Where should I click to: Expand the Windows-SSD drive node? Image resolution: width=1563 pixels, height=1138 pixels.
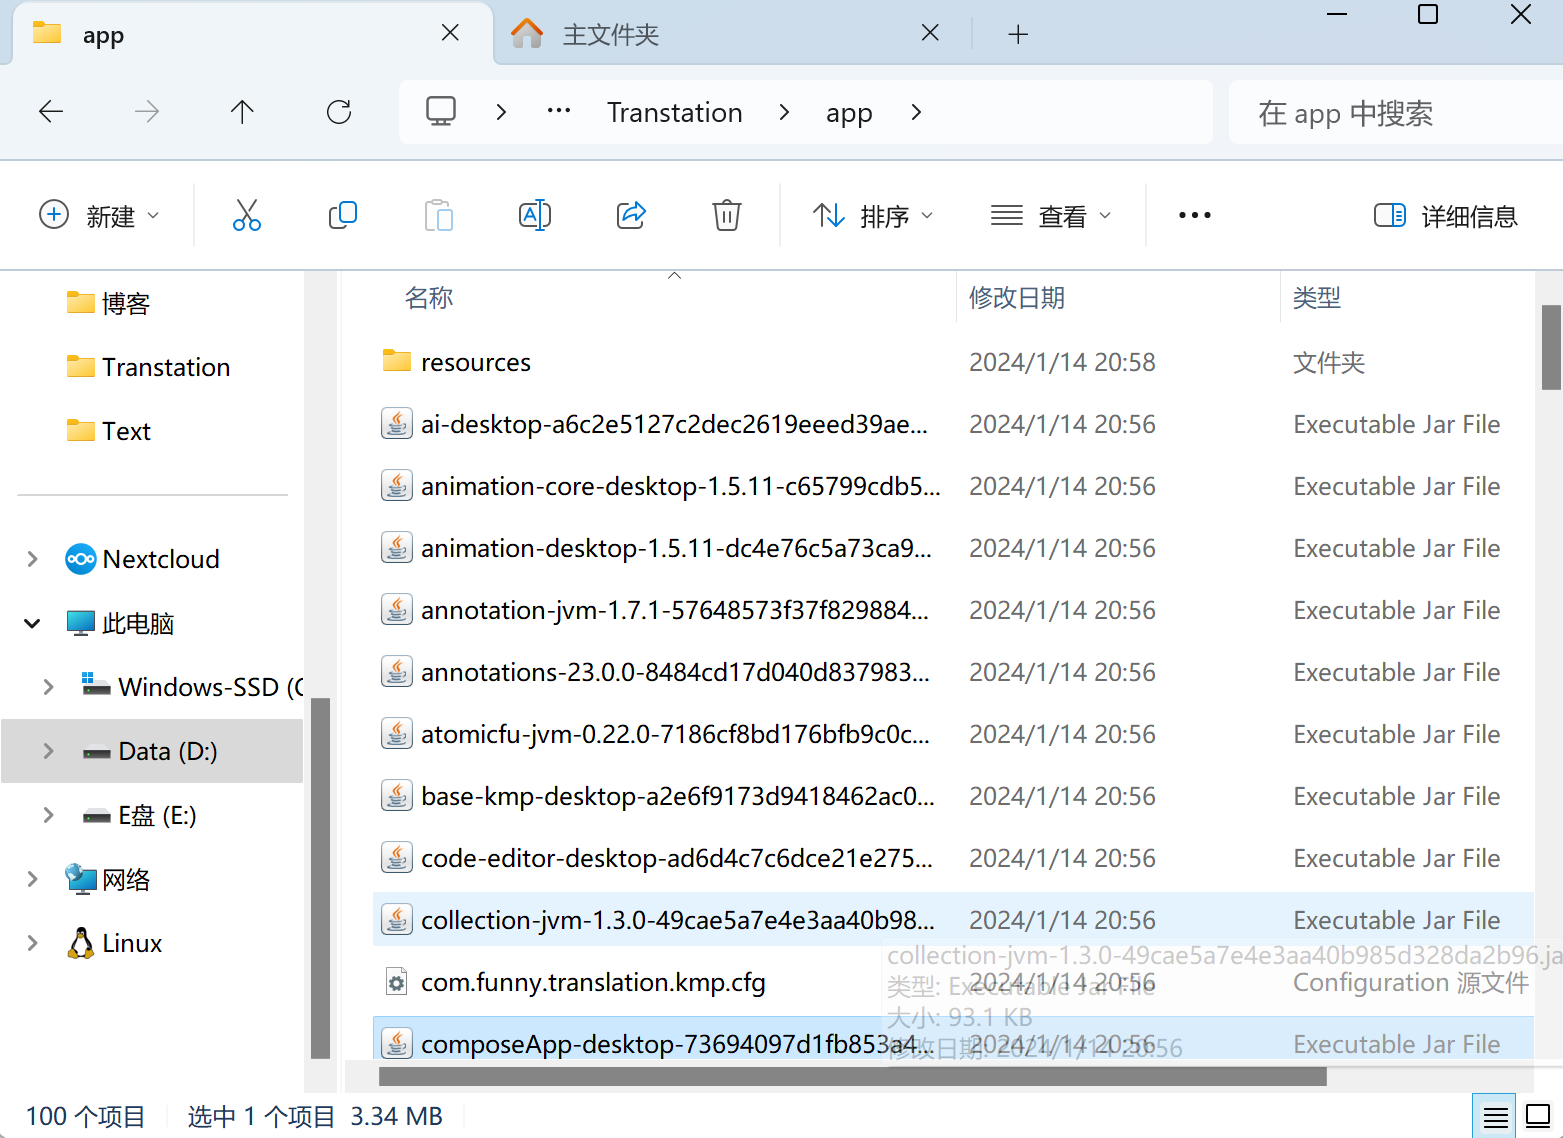[48, 687]
